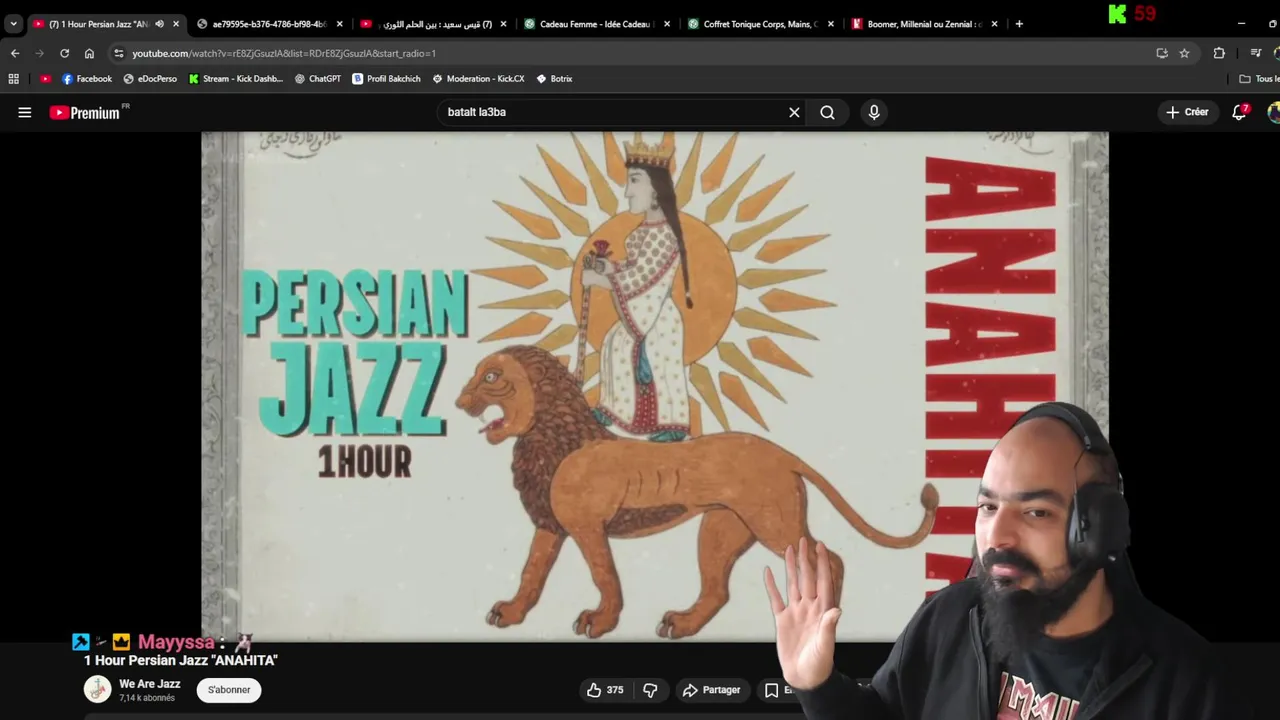Open the ChatGPT bookmark
Image resolution: width=1280 pixels, height=720 pixels.
(x=318, y=78)
